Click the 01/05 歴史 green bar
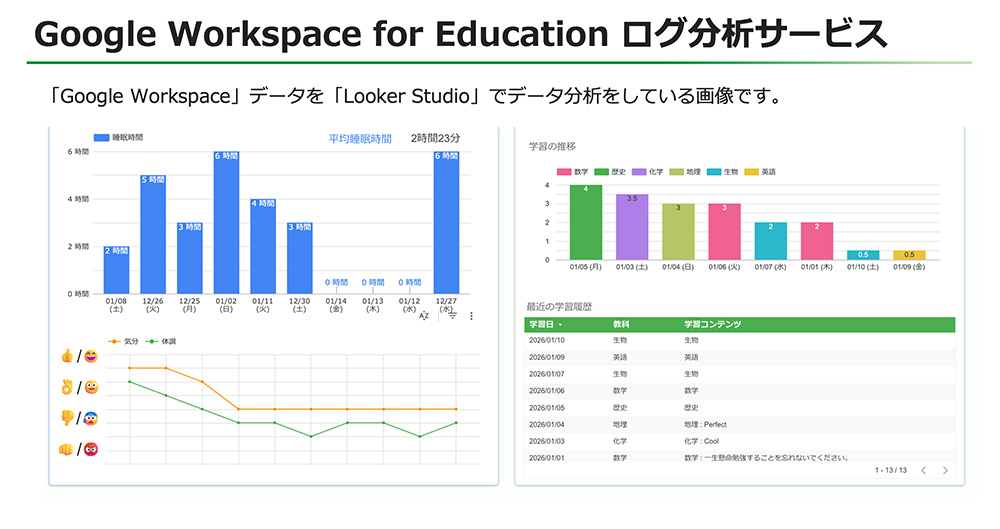This screenshot has width=1000, height=529. tap(585, 222)
